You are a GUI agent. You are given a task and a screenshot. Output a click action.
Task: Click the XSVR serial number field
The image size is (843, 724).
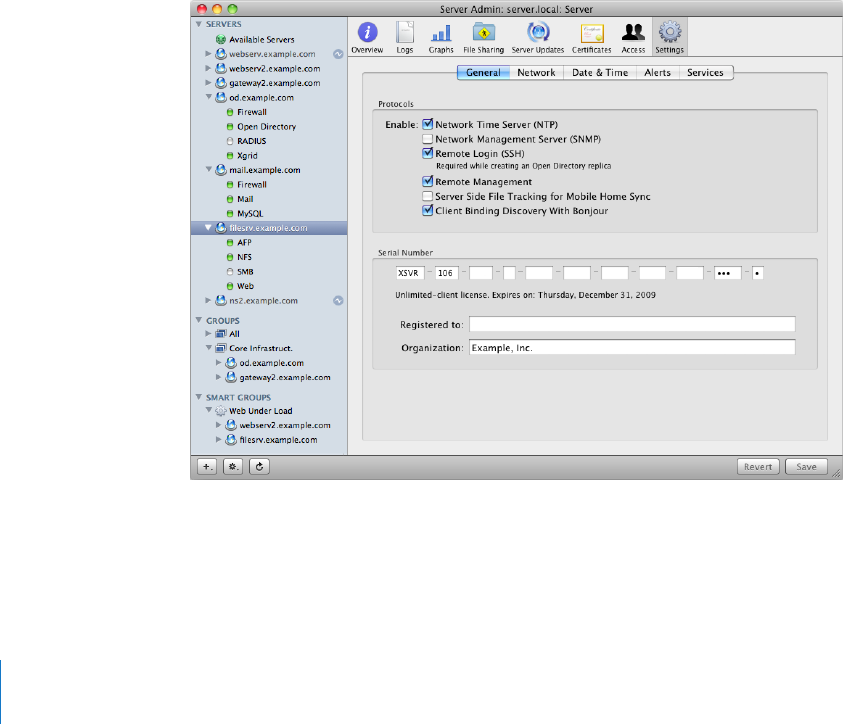click(410, 273)
